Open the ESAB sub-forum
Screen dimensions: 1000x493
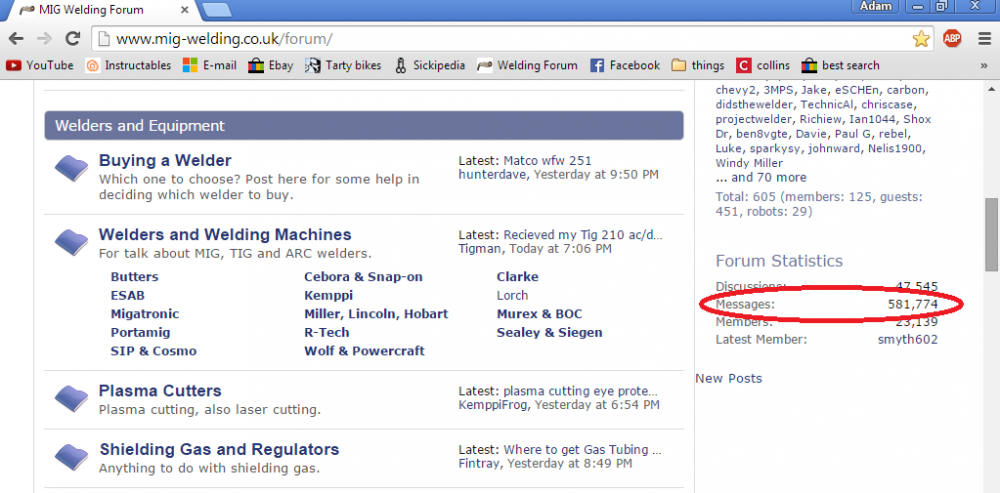(x=128, y=295)
